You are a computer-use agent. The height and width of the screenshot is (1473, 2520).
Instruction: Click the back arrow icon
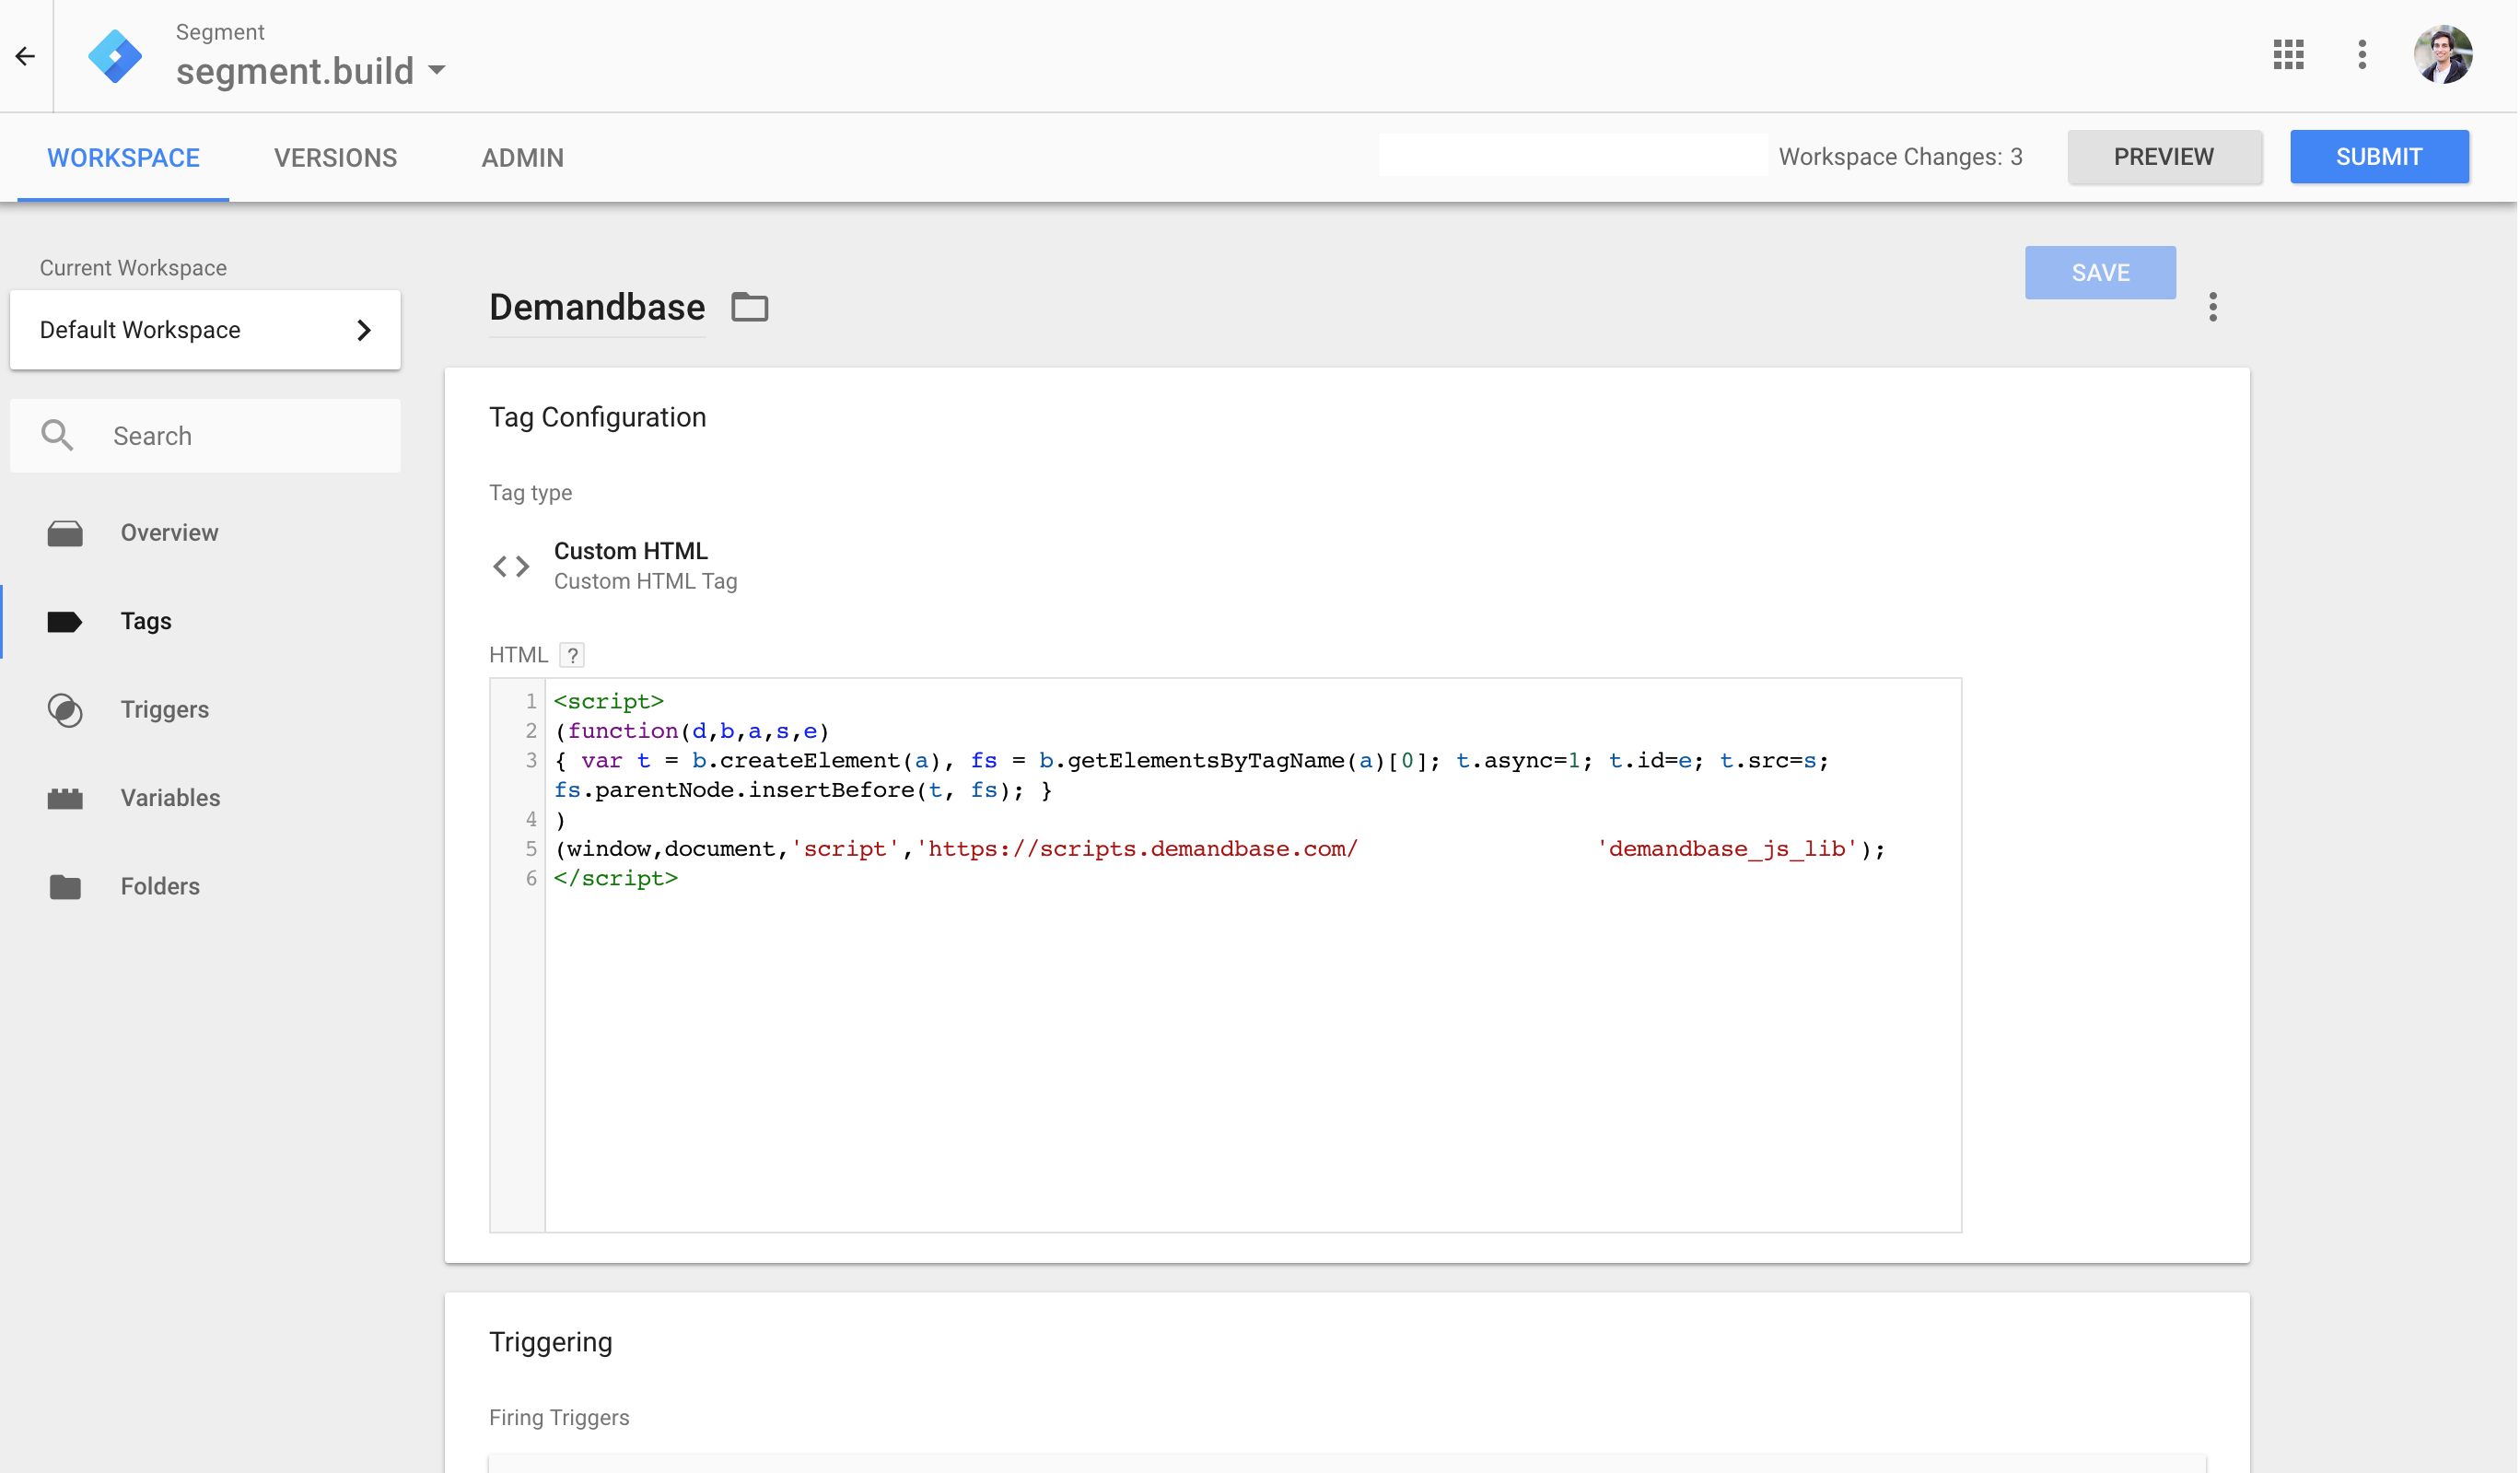(25, 56)
